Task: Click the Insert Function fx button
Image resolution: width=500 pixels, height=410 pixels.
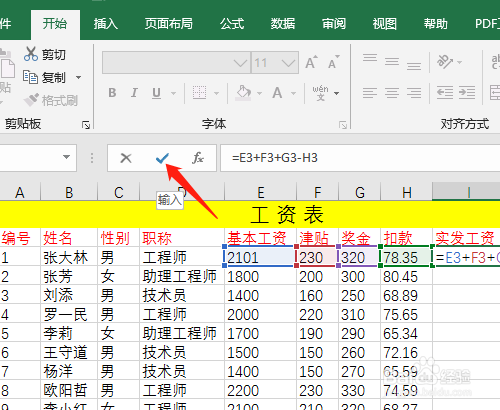Action: [x=198, y=158]
